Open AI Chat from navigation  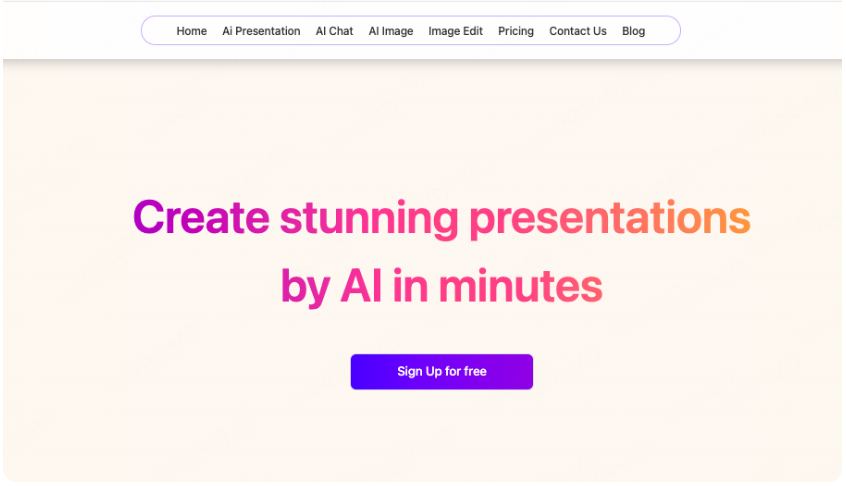(x=334, y=31)
